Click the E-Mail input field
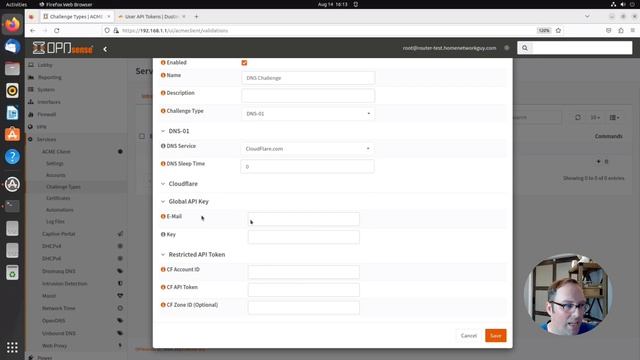Screen dimensions: 640x360 [304, 219]
